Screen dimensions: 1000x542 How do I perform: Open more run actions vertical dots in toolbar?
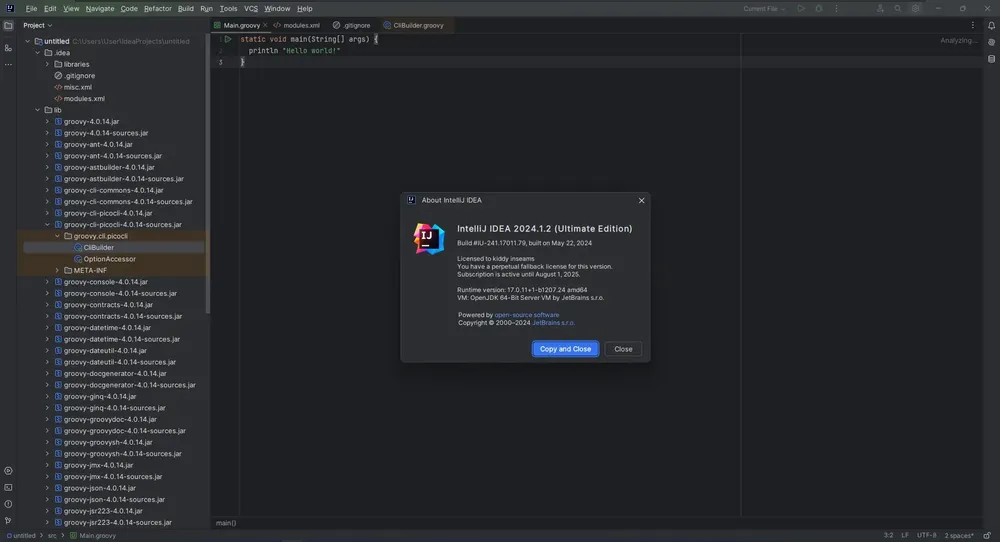[837, 8]
